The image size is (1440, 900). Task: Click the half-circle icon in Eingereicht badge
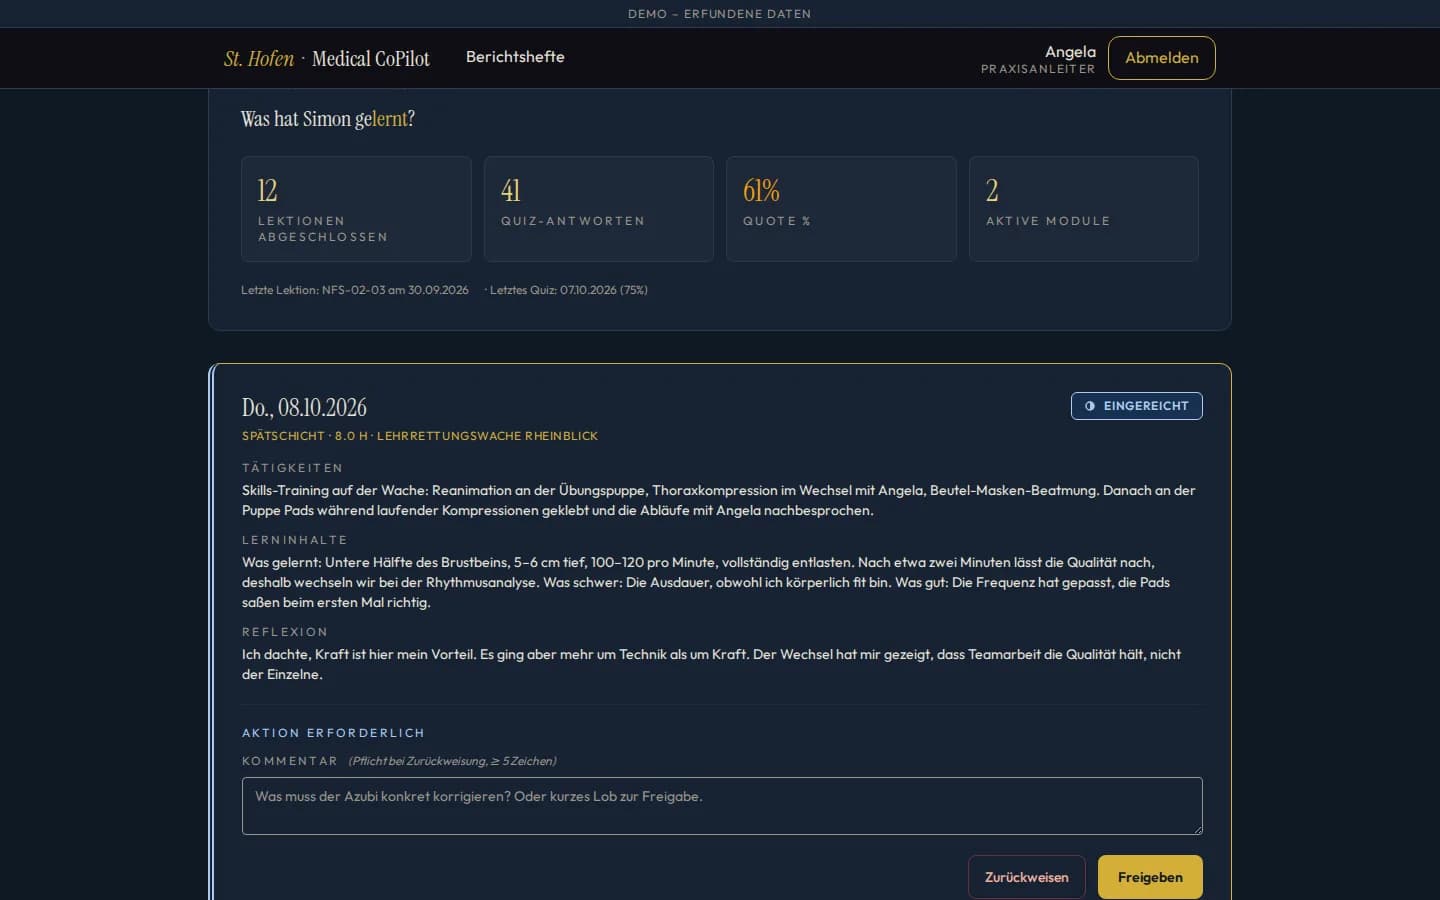click(1090, 406)
